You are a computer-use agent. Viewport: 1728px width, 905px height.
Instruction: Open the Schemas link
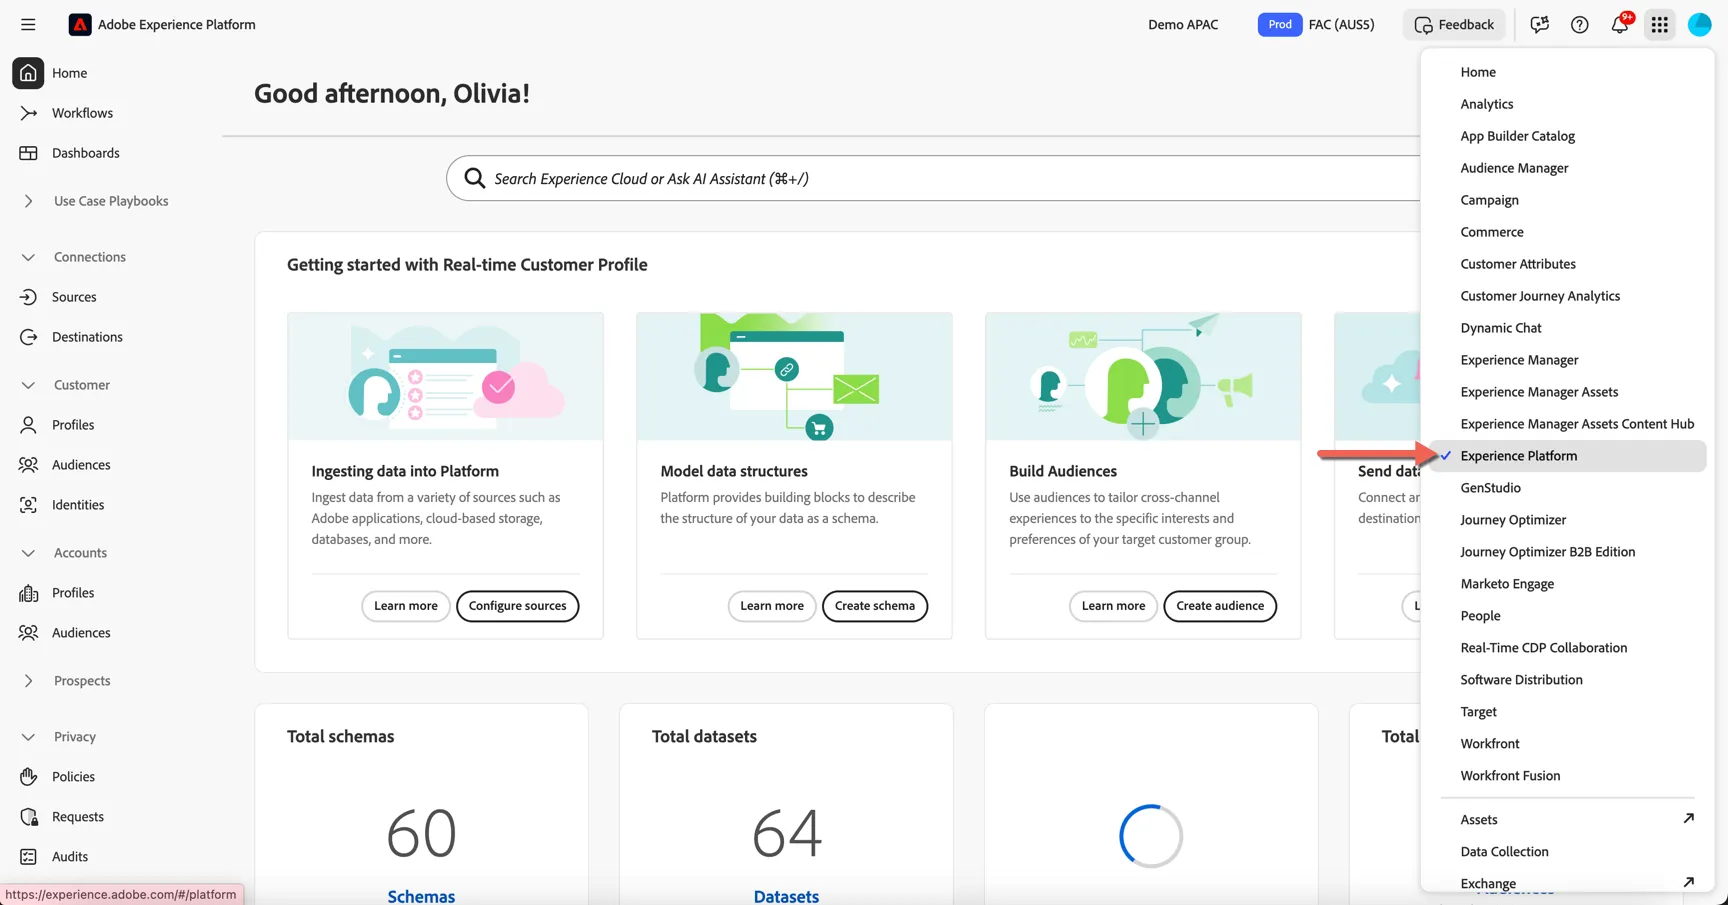pos(421,896)
